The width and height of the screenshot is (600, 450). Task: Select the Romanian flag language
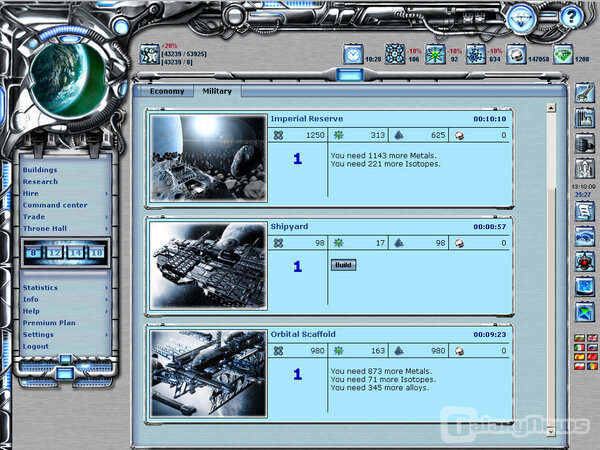(x=592, y=366)
